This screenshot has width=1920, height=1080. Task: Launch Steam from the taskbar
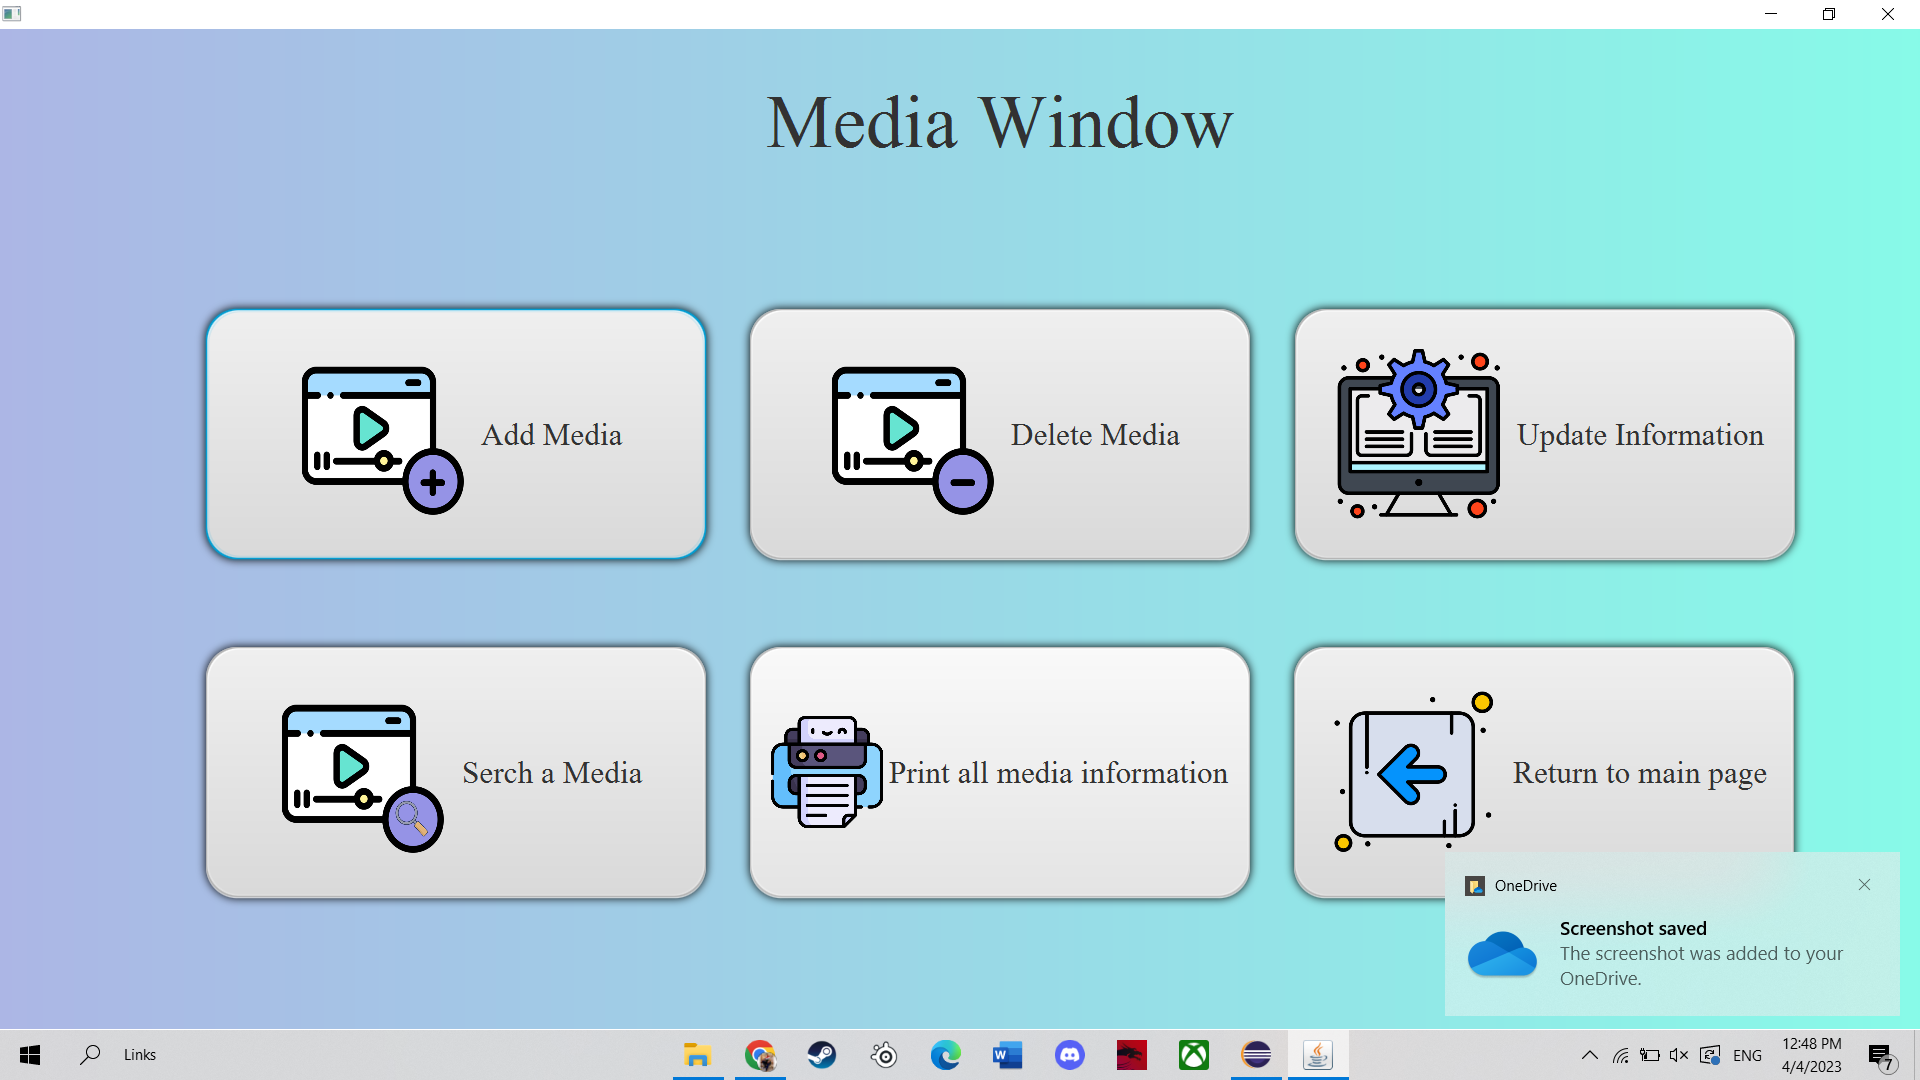pos(822,1055)
